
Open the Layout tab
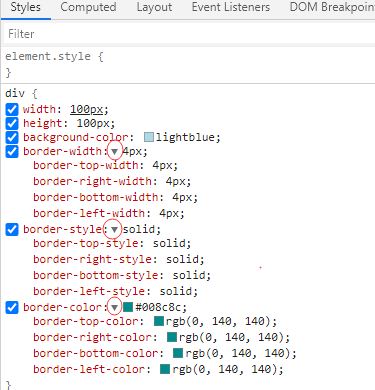pyautogui.click(x=154, y=8)
